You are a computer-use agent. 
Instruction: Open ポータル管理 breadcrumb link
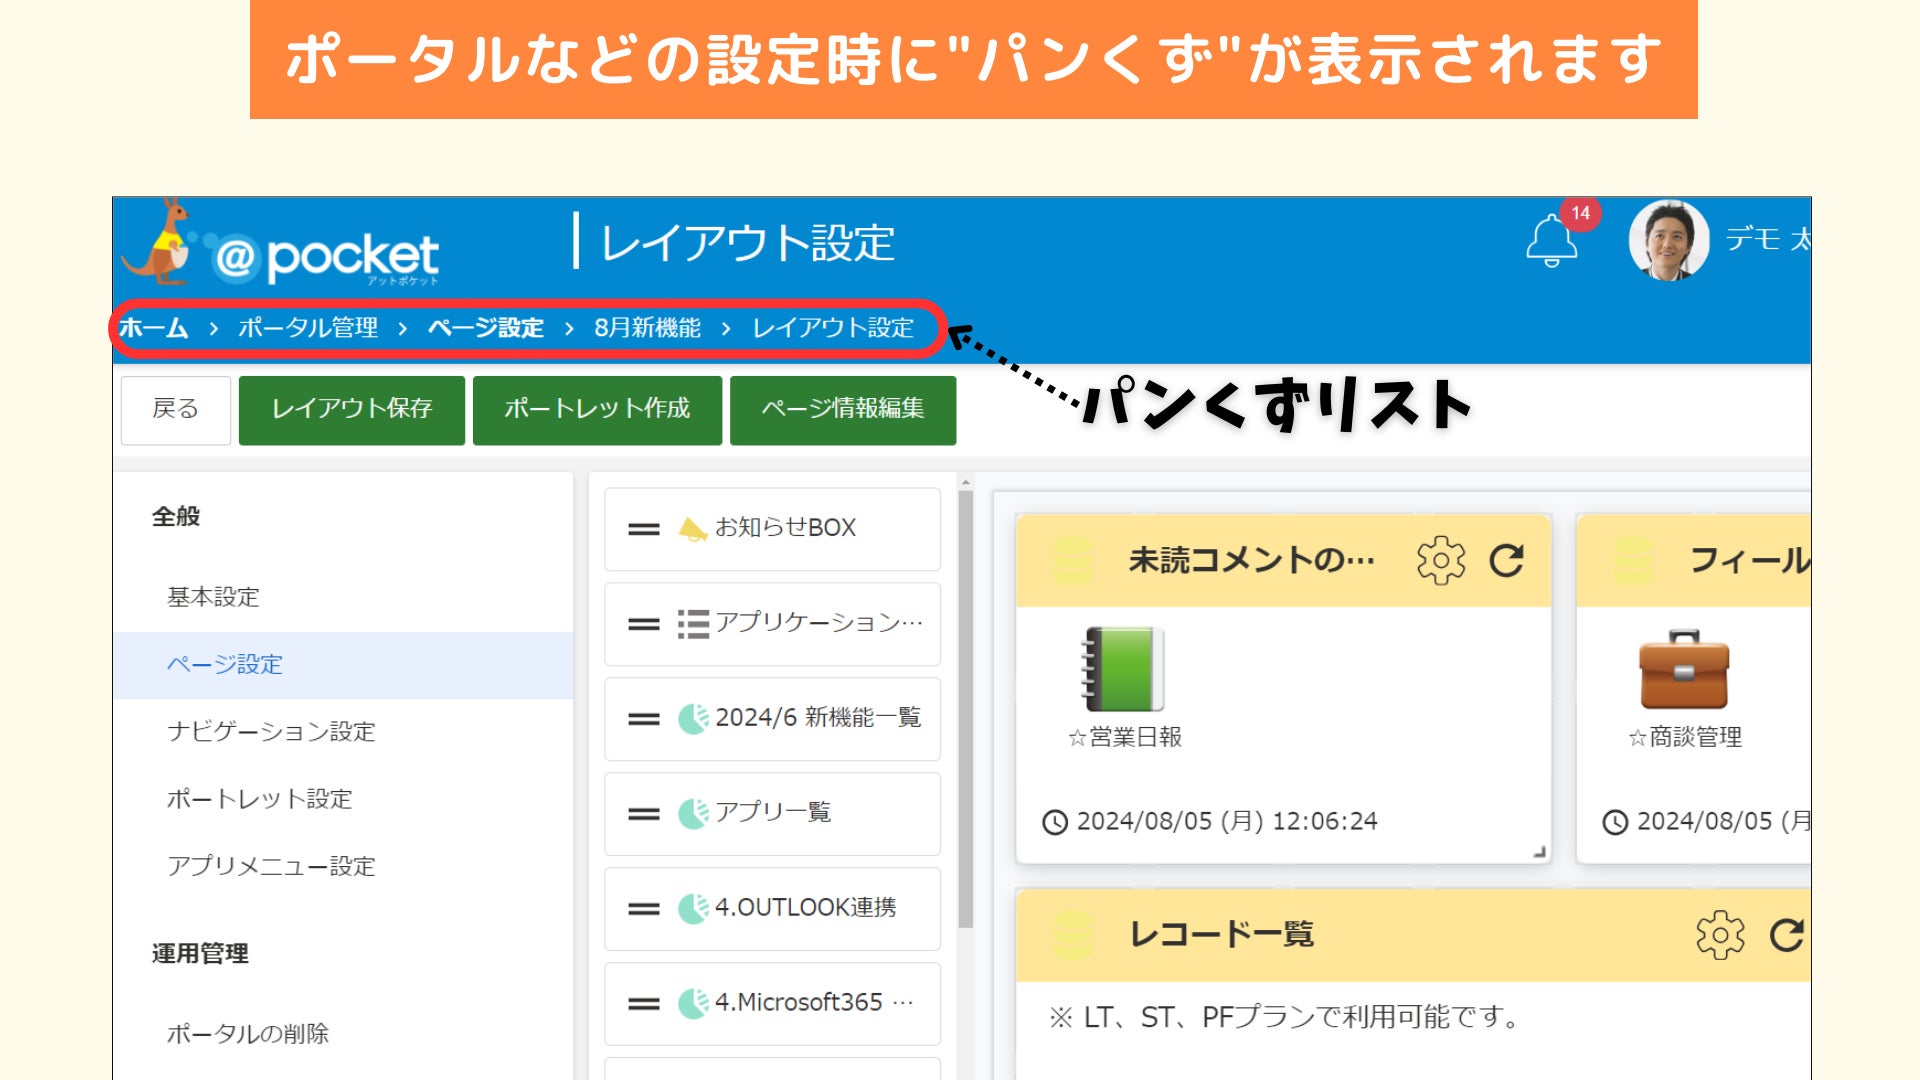pos(308,328)
